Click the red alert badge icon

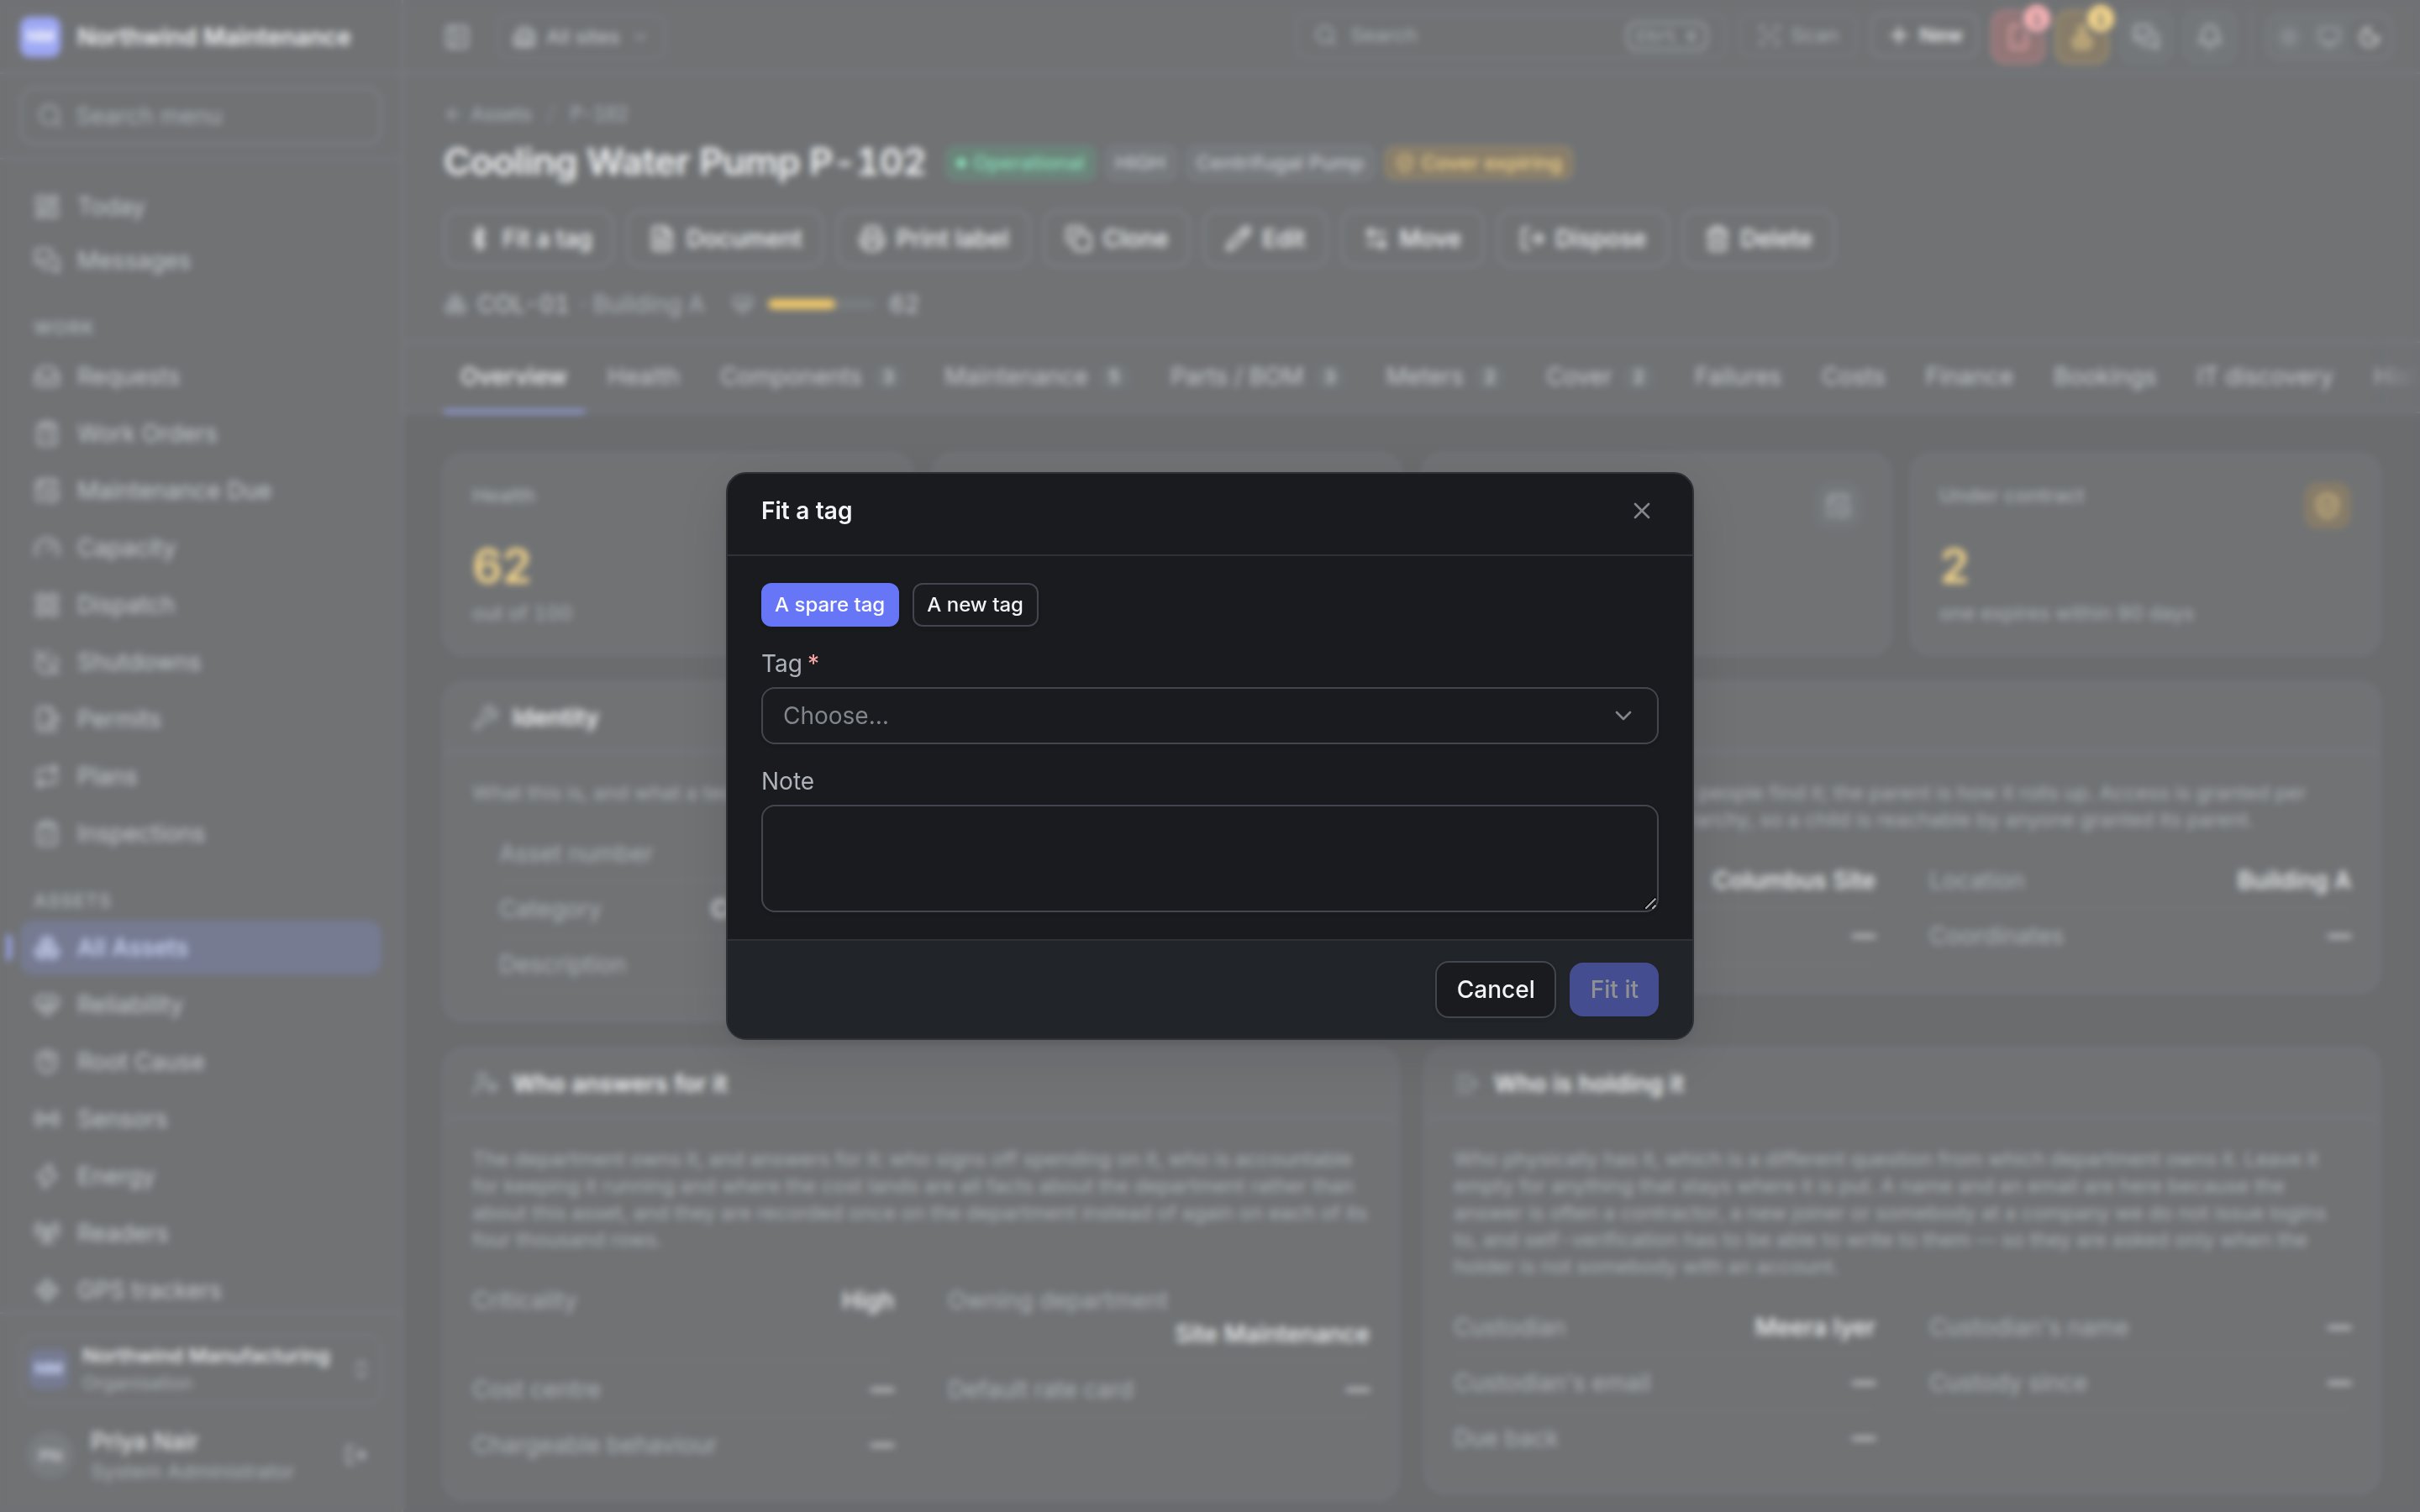[x=2018, y=38]
